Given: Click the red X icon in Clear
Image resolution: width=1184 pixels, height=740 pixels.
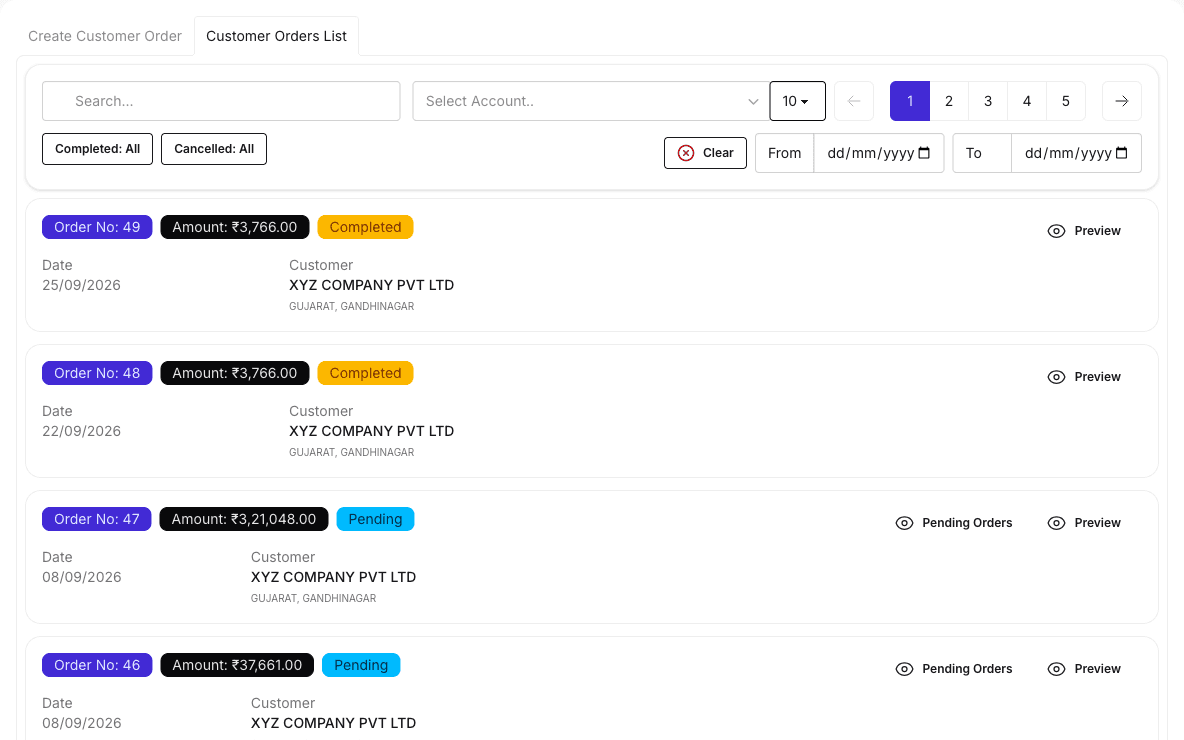Looking at the screenshot, I should 686,153.
